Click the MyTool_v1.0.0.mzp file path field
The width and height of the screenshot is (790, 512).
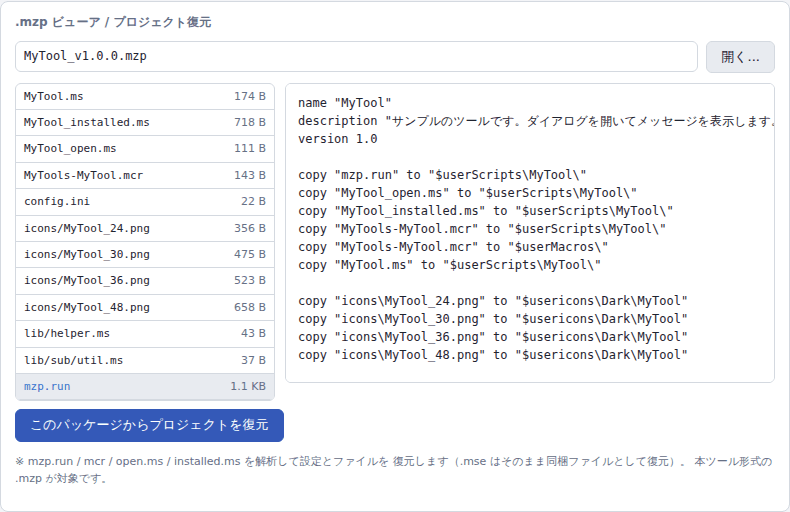356,56
